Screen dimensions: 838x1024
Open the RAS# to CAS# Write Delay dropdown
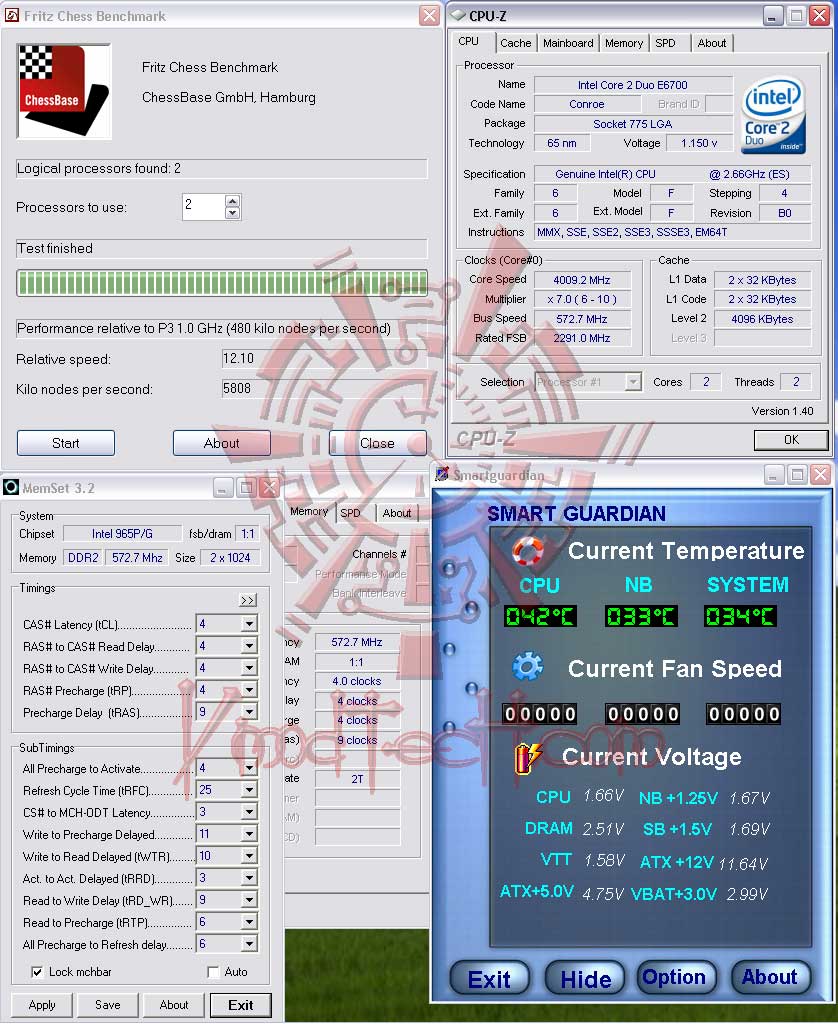(x=250, y=668)
